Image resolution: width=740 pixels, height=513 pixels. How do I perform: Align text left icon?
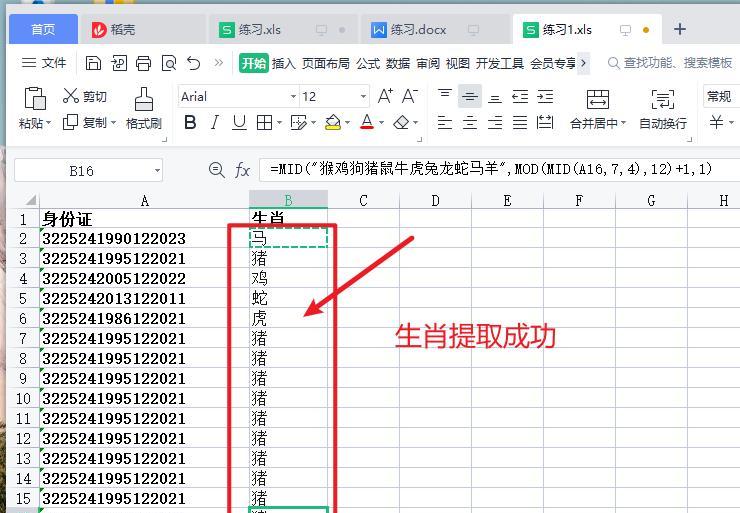(x=445, y=123)
